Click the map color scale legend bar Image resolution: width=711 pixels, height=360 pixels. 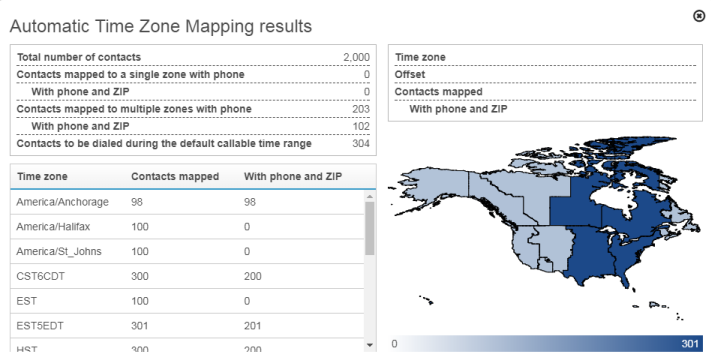pos(546,343)
